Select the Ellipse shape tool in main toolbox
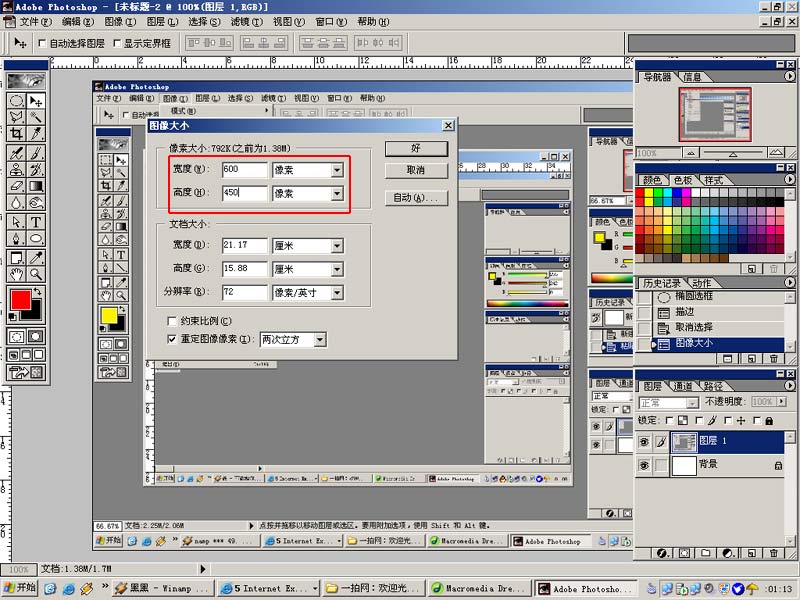The height and width of the screenshot is (600, 800). (36, 238)
